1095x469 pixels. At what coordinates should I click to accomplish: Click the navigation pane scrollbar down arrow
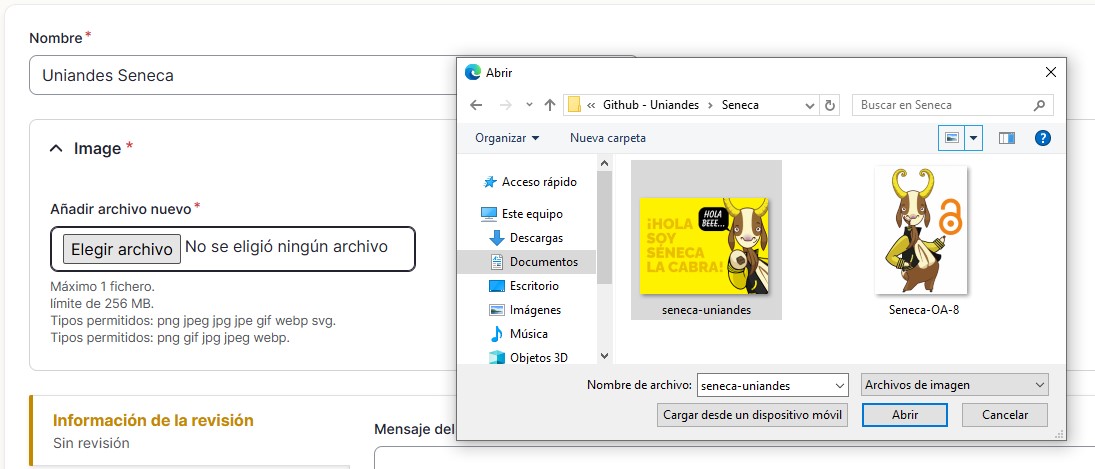[604, 355]
